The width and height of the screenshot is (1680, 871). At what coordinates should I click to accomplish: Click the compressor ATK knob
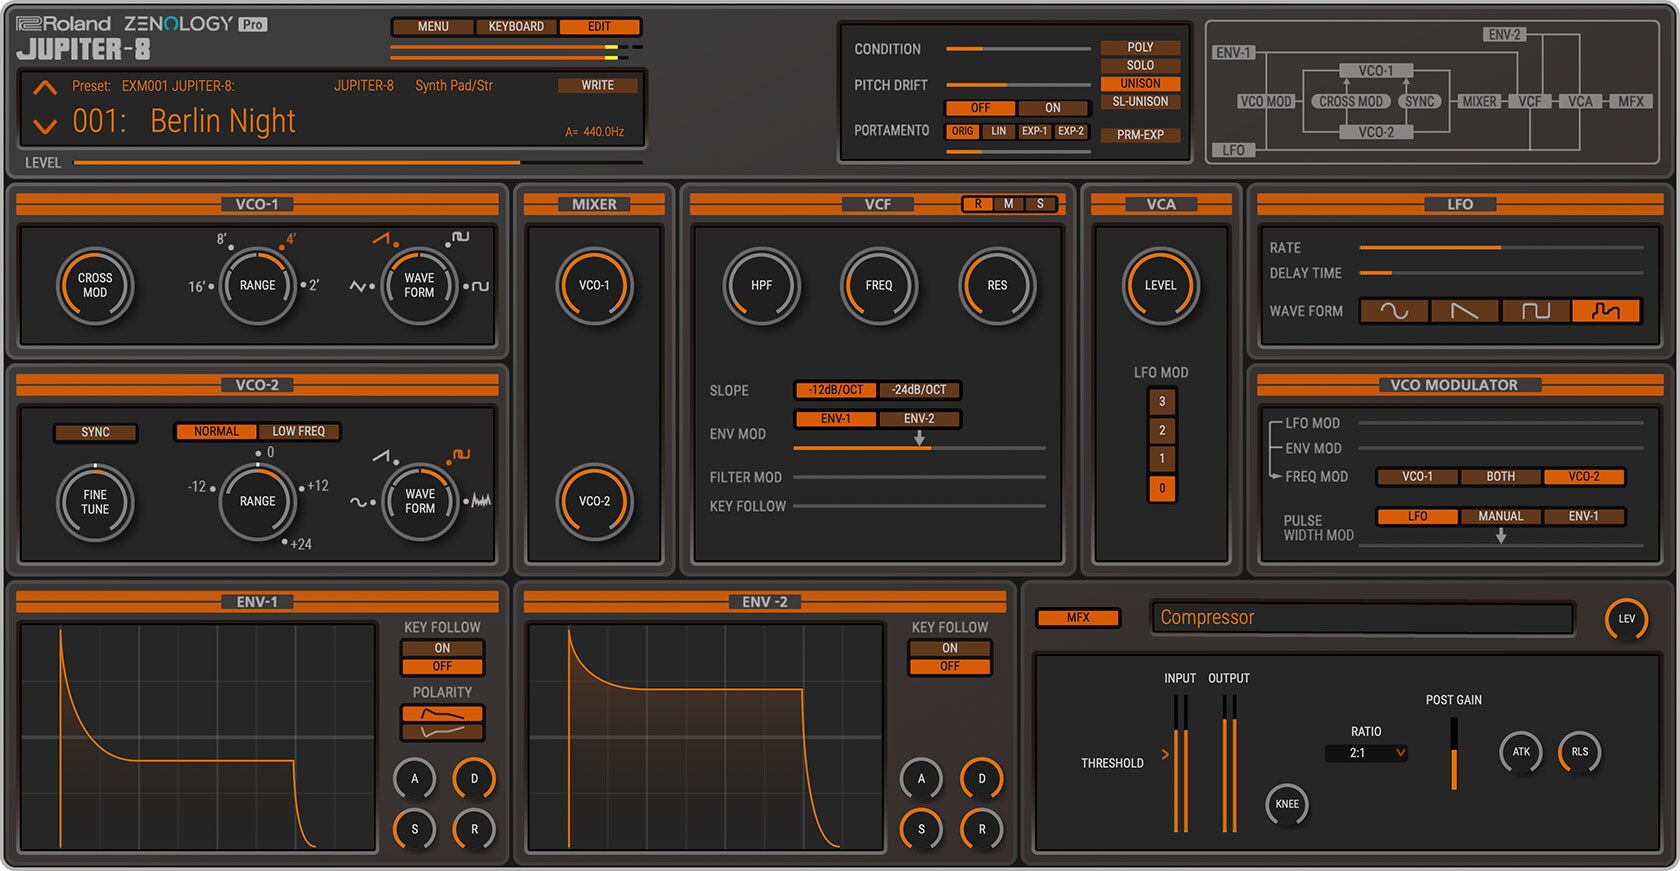1521,752
